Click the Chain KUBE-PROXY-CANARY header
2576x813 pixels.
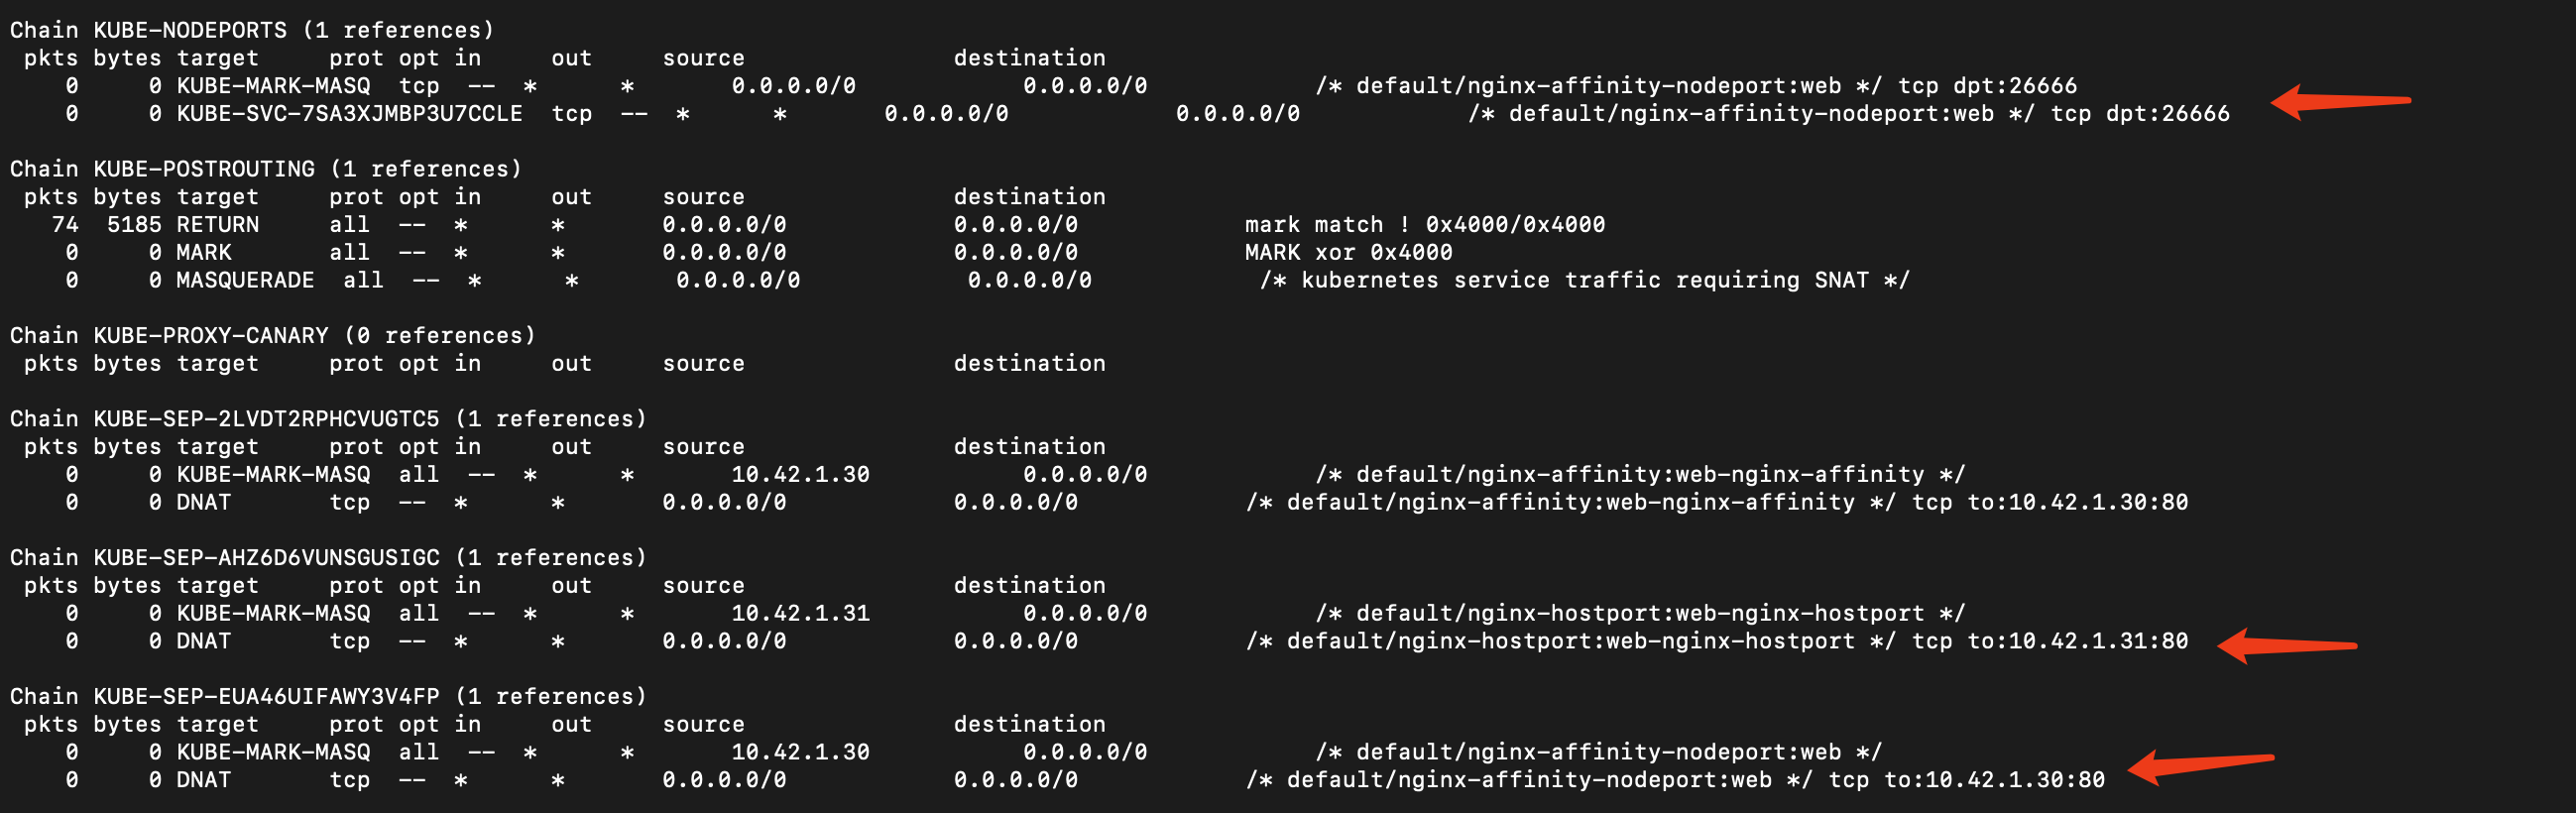point(272,336)
